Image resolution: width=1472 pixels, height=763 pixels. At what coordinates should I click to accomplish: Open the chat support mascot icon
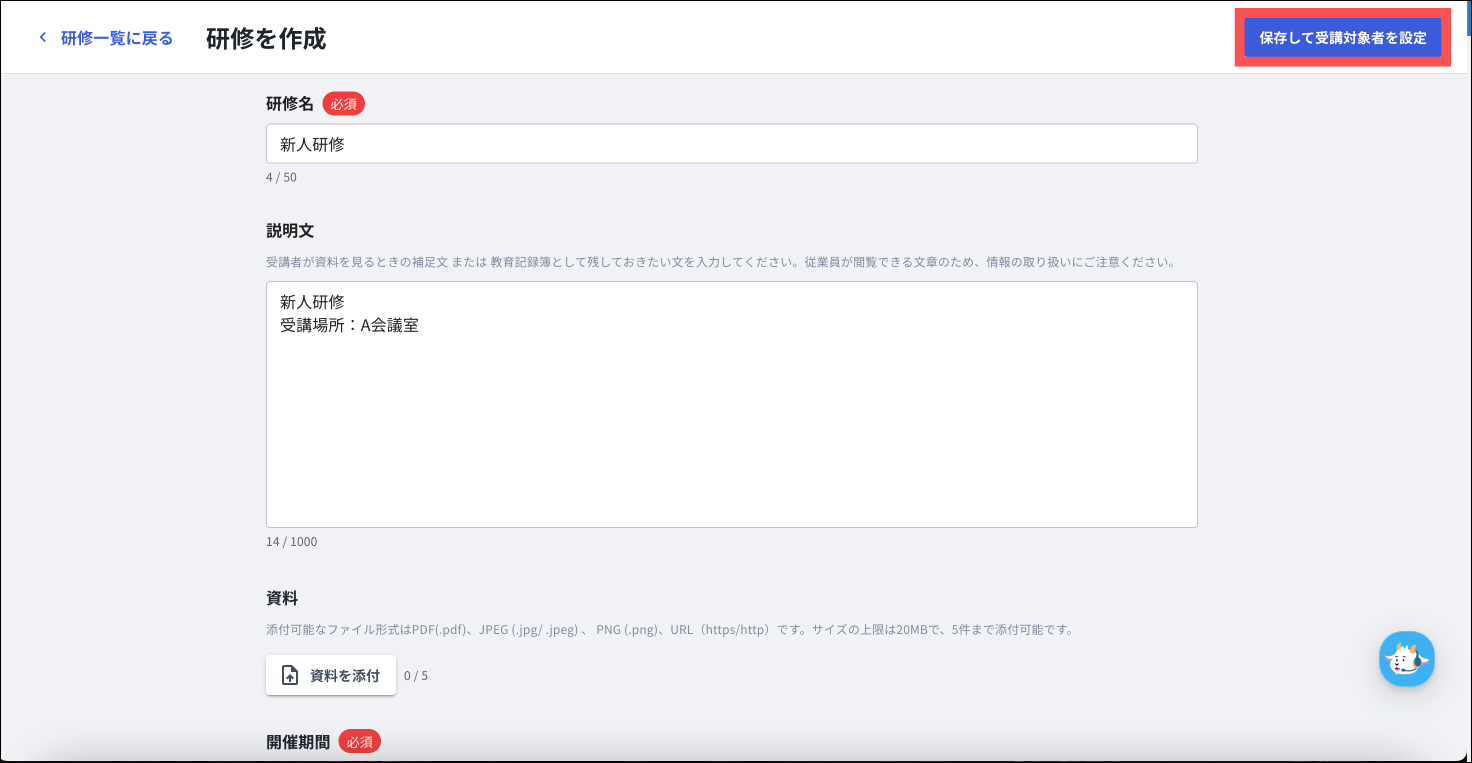[x=1407, y=659]
